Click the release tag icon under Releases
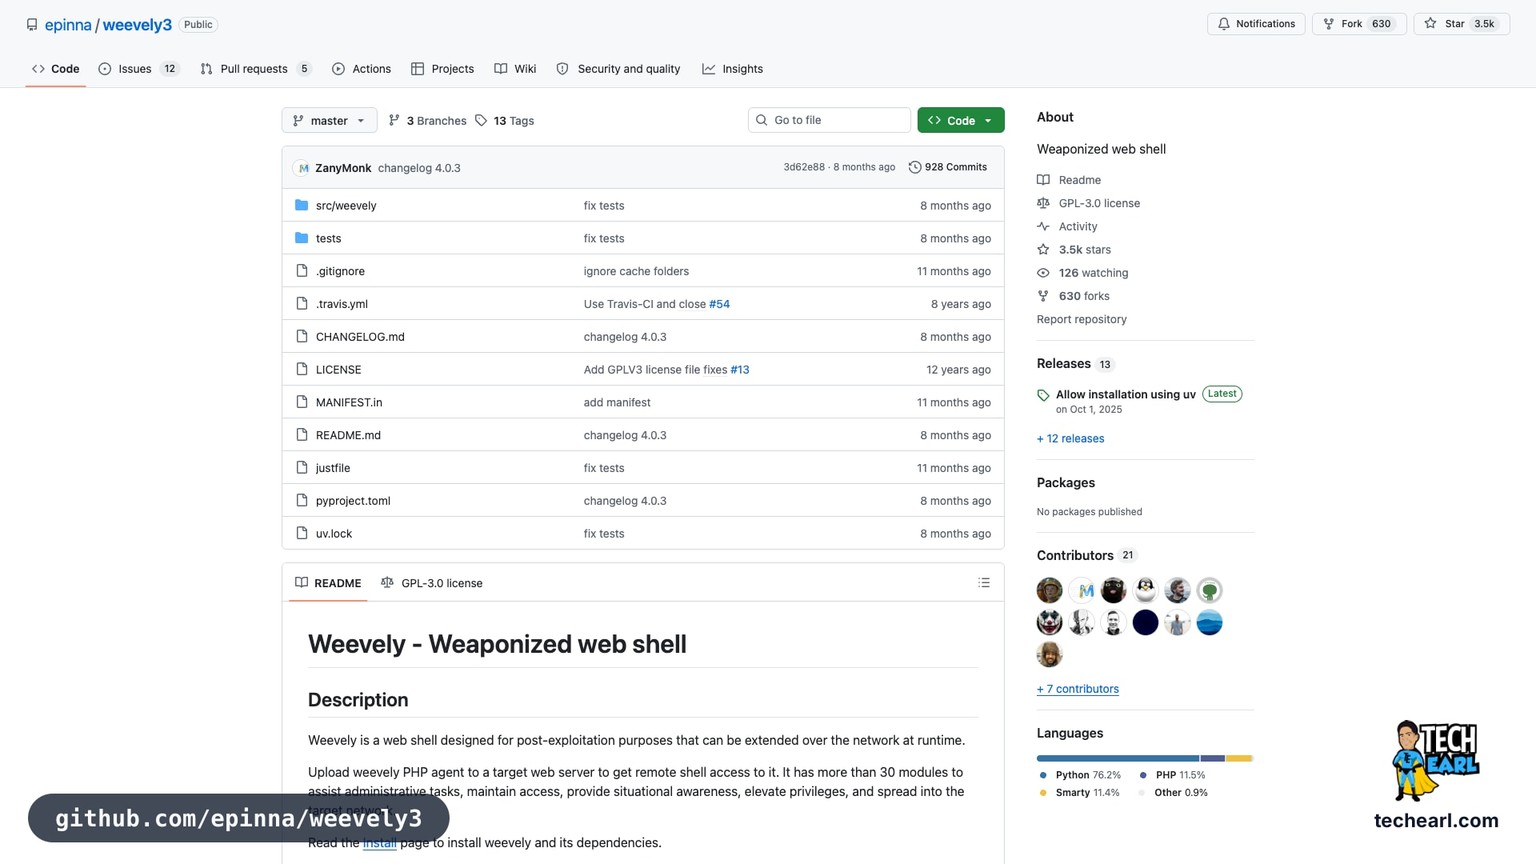 [1043, 395]
